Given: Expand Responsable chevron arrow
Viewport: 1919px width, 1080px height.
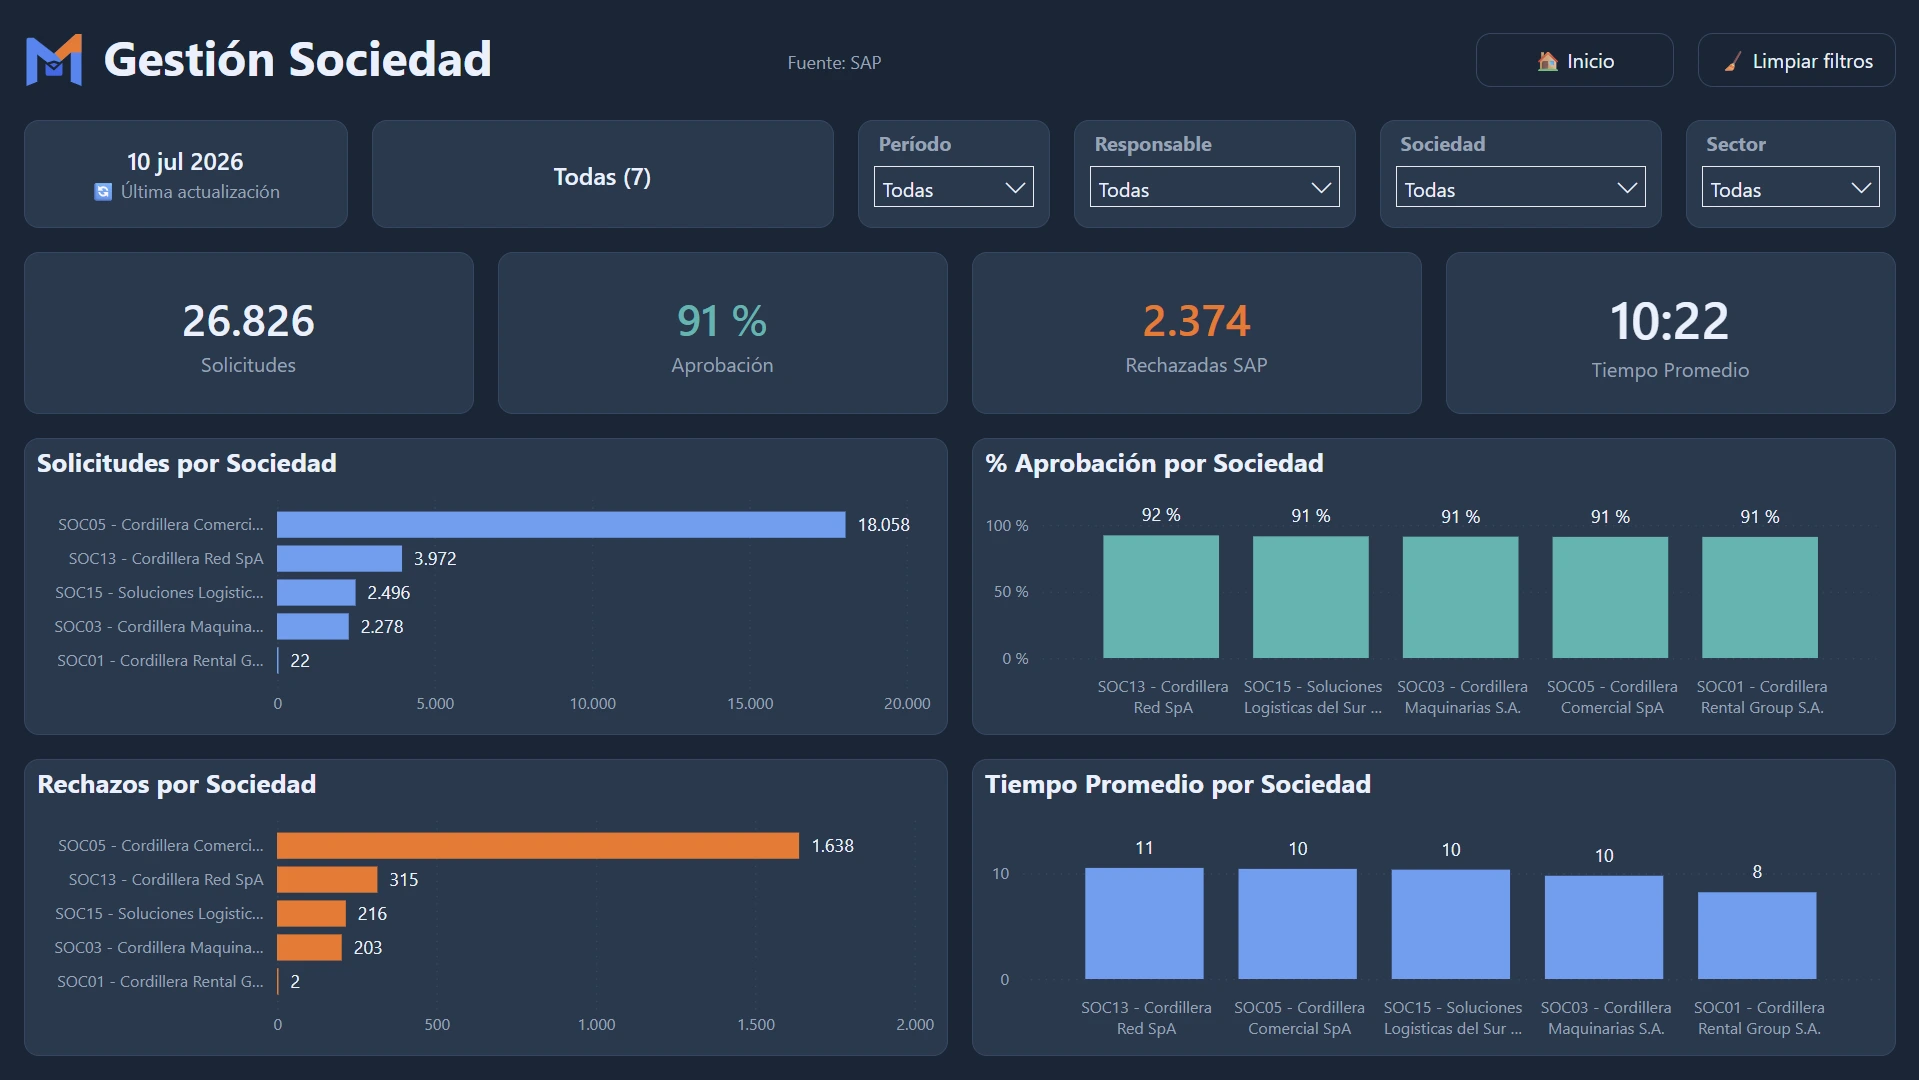Looking at the screenshot, I should pyautogui.click(x=1321, y=188).
